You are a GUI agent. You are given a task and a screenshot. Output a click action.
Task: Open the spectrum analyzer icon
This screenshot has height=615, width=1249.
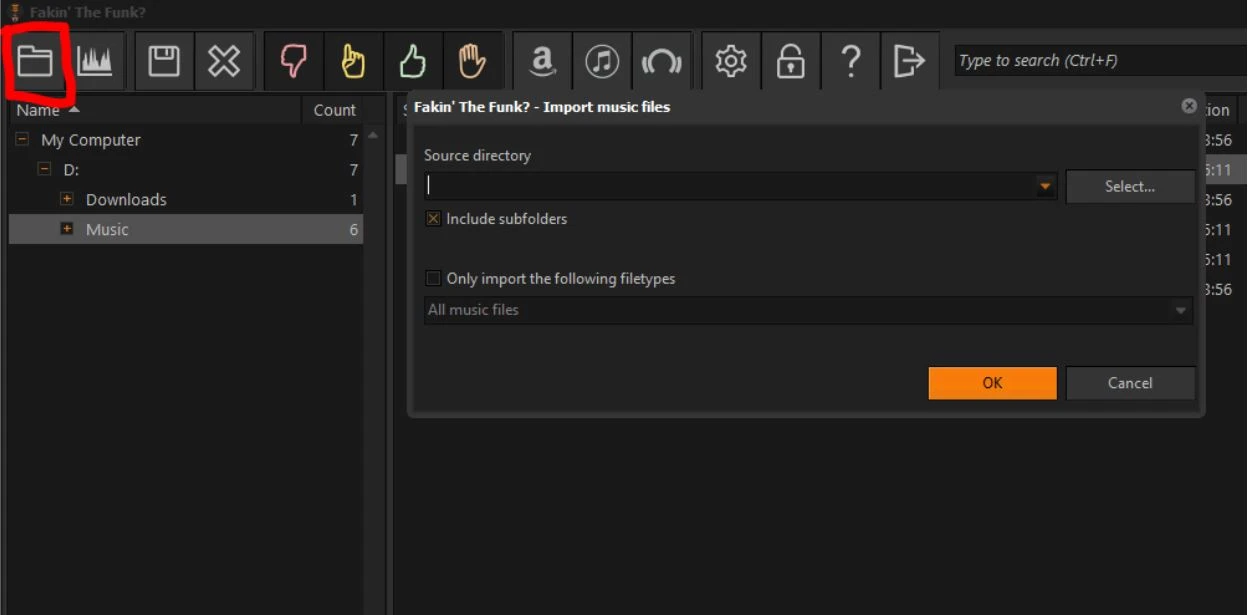click(95, 62)
